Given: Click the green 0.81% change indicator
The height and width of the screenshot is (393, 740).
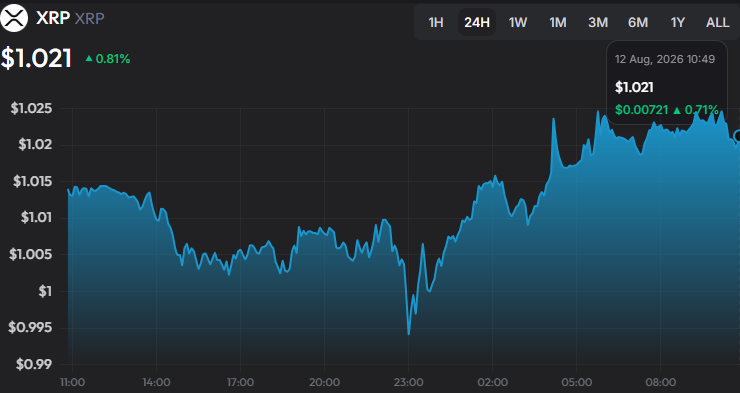Looking at the screenshot, I should click(x=108, y=59).
